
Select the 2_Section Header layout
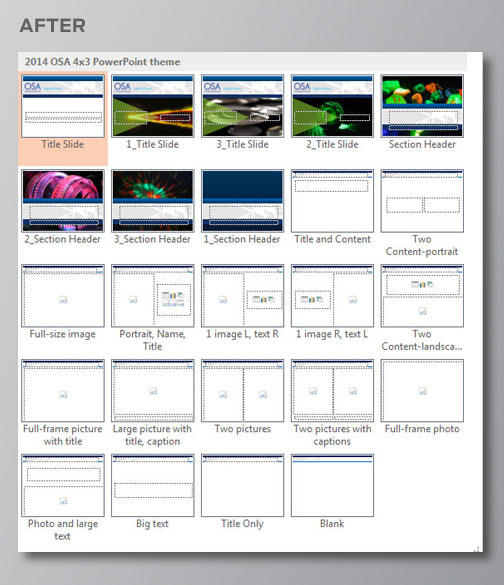(x=63, y=201)
